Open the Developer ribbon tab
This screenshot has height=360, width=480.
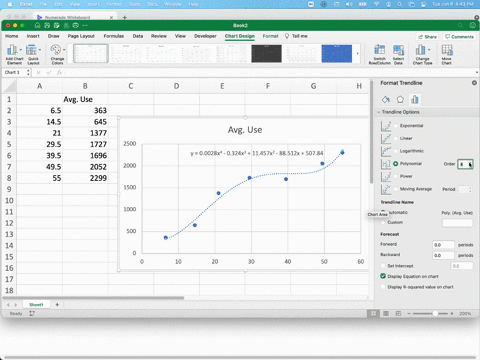[205, 36]
